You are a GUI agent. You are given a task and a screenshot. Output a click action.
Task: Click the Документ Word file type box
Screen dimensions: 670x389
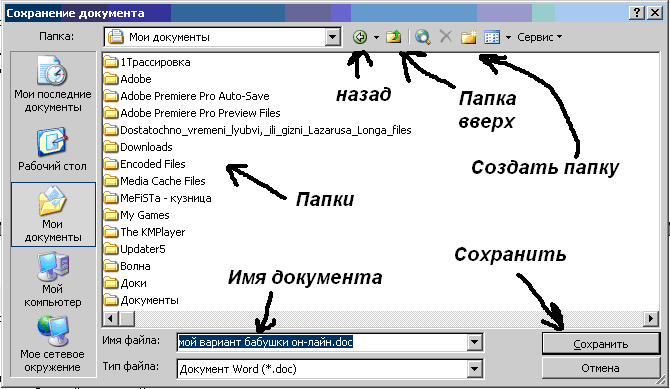[x=323, y=369]
